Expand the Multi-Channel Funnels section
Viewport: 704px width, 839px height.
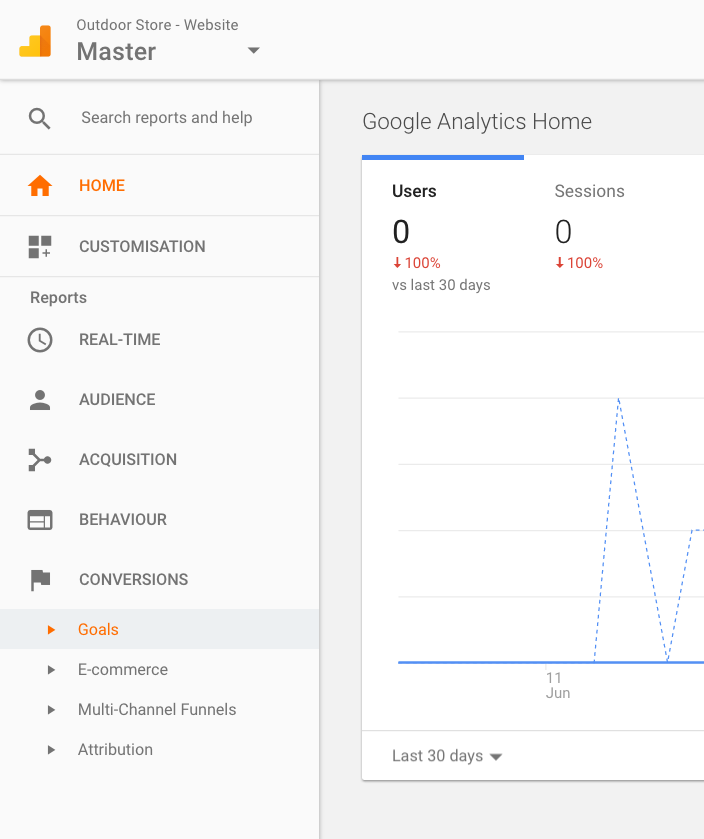point(52,710)
